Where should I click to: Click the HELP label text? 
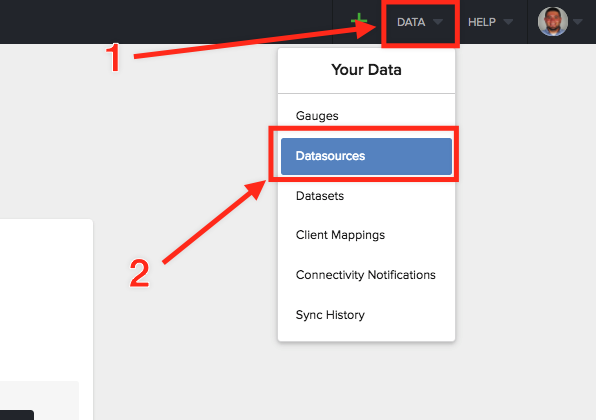(x=482, y=22)
